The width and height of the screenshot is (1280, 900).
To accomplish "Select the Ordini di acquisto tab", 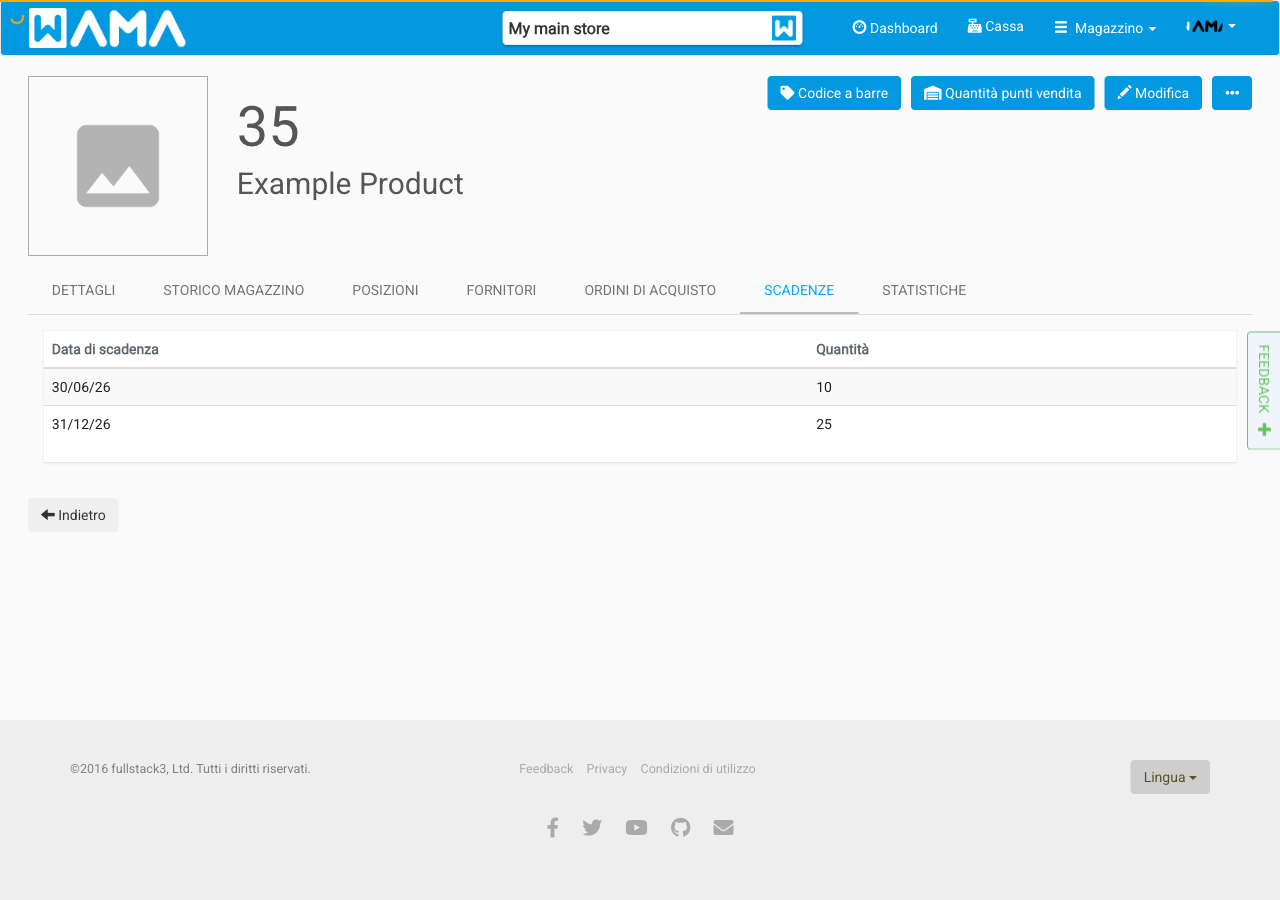I will (x=650, y=290).
